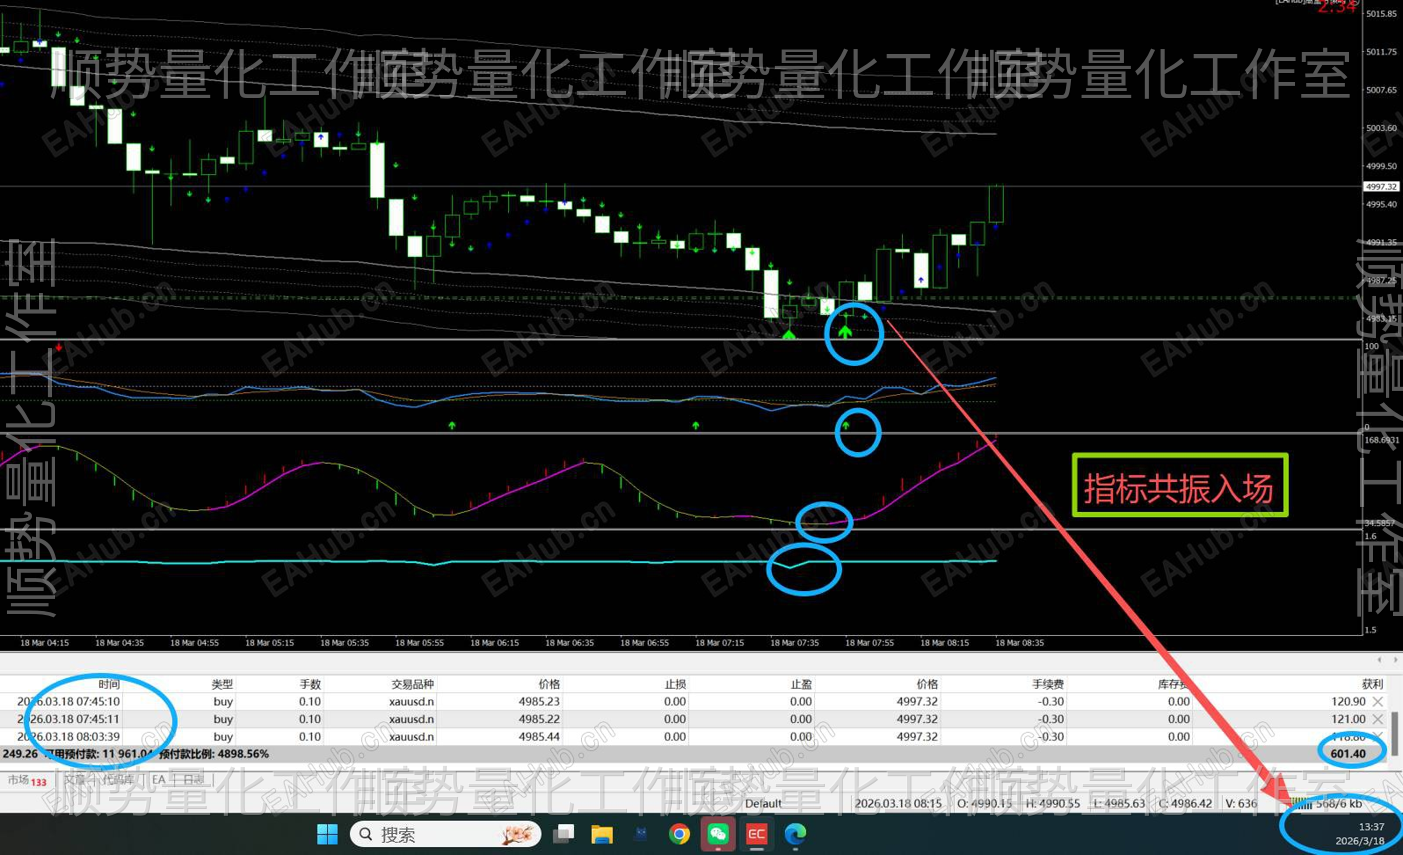Open WeChat from the taskbar
The image size is (1403, 855).
click(x=718, y=834)
